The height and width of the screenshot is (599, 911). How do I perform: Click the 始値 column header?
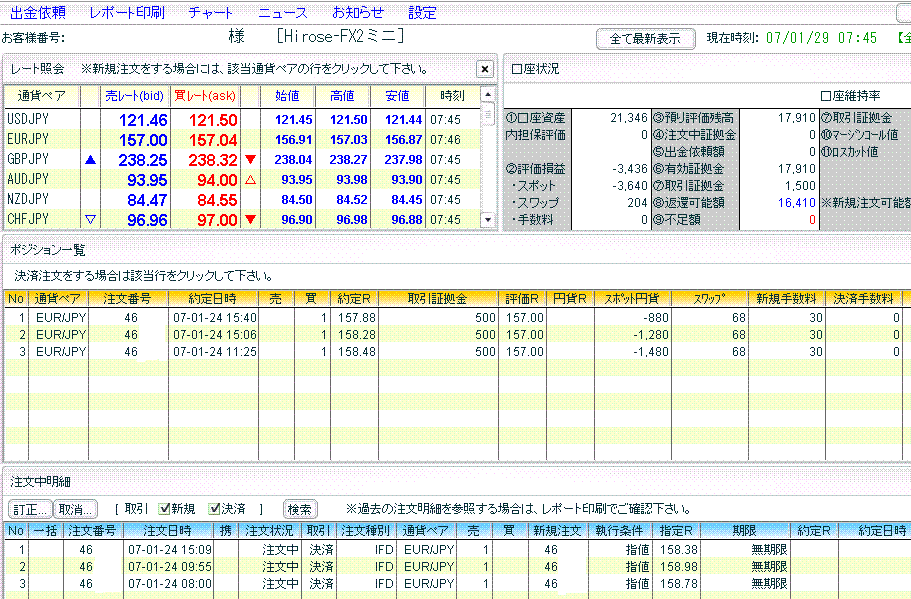287,96
